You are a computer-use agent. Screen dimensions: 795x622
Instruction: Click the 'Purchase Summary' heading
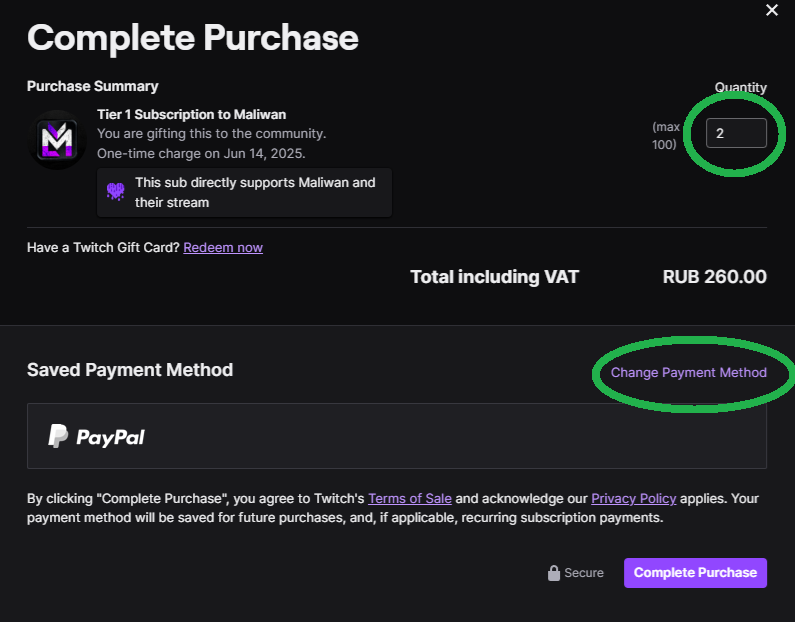point(93,86)
